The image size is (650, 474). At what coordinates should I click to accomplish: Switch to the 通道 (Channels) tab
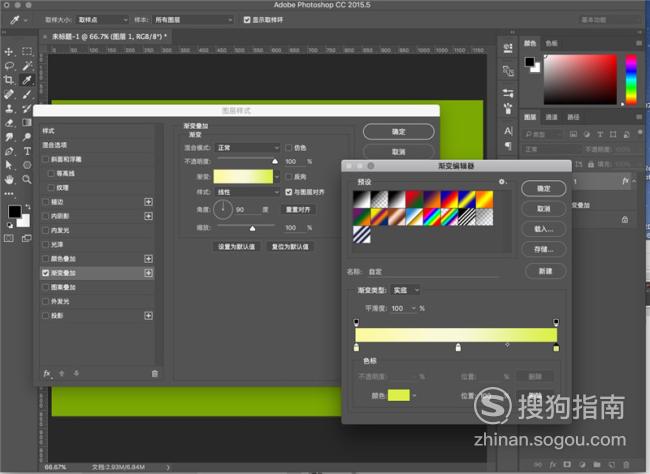551,117
